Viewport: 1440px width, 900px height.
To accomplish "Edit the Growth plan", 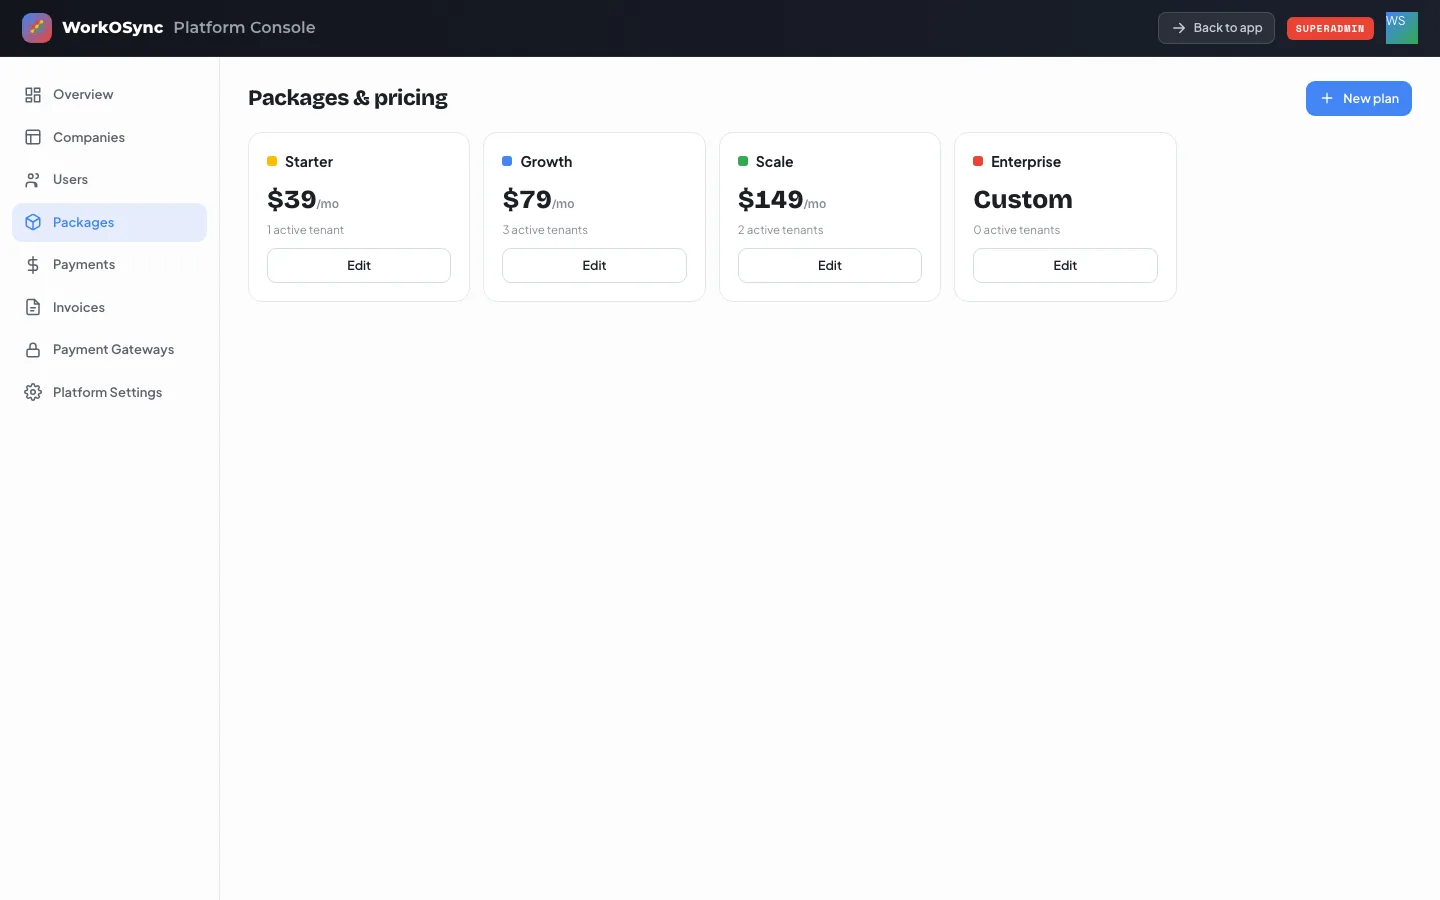I will point(594,265).
